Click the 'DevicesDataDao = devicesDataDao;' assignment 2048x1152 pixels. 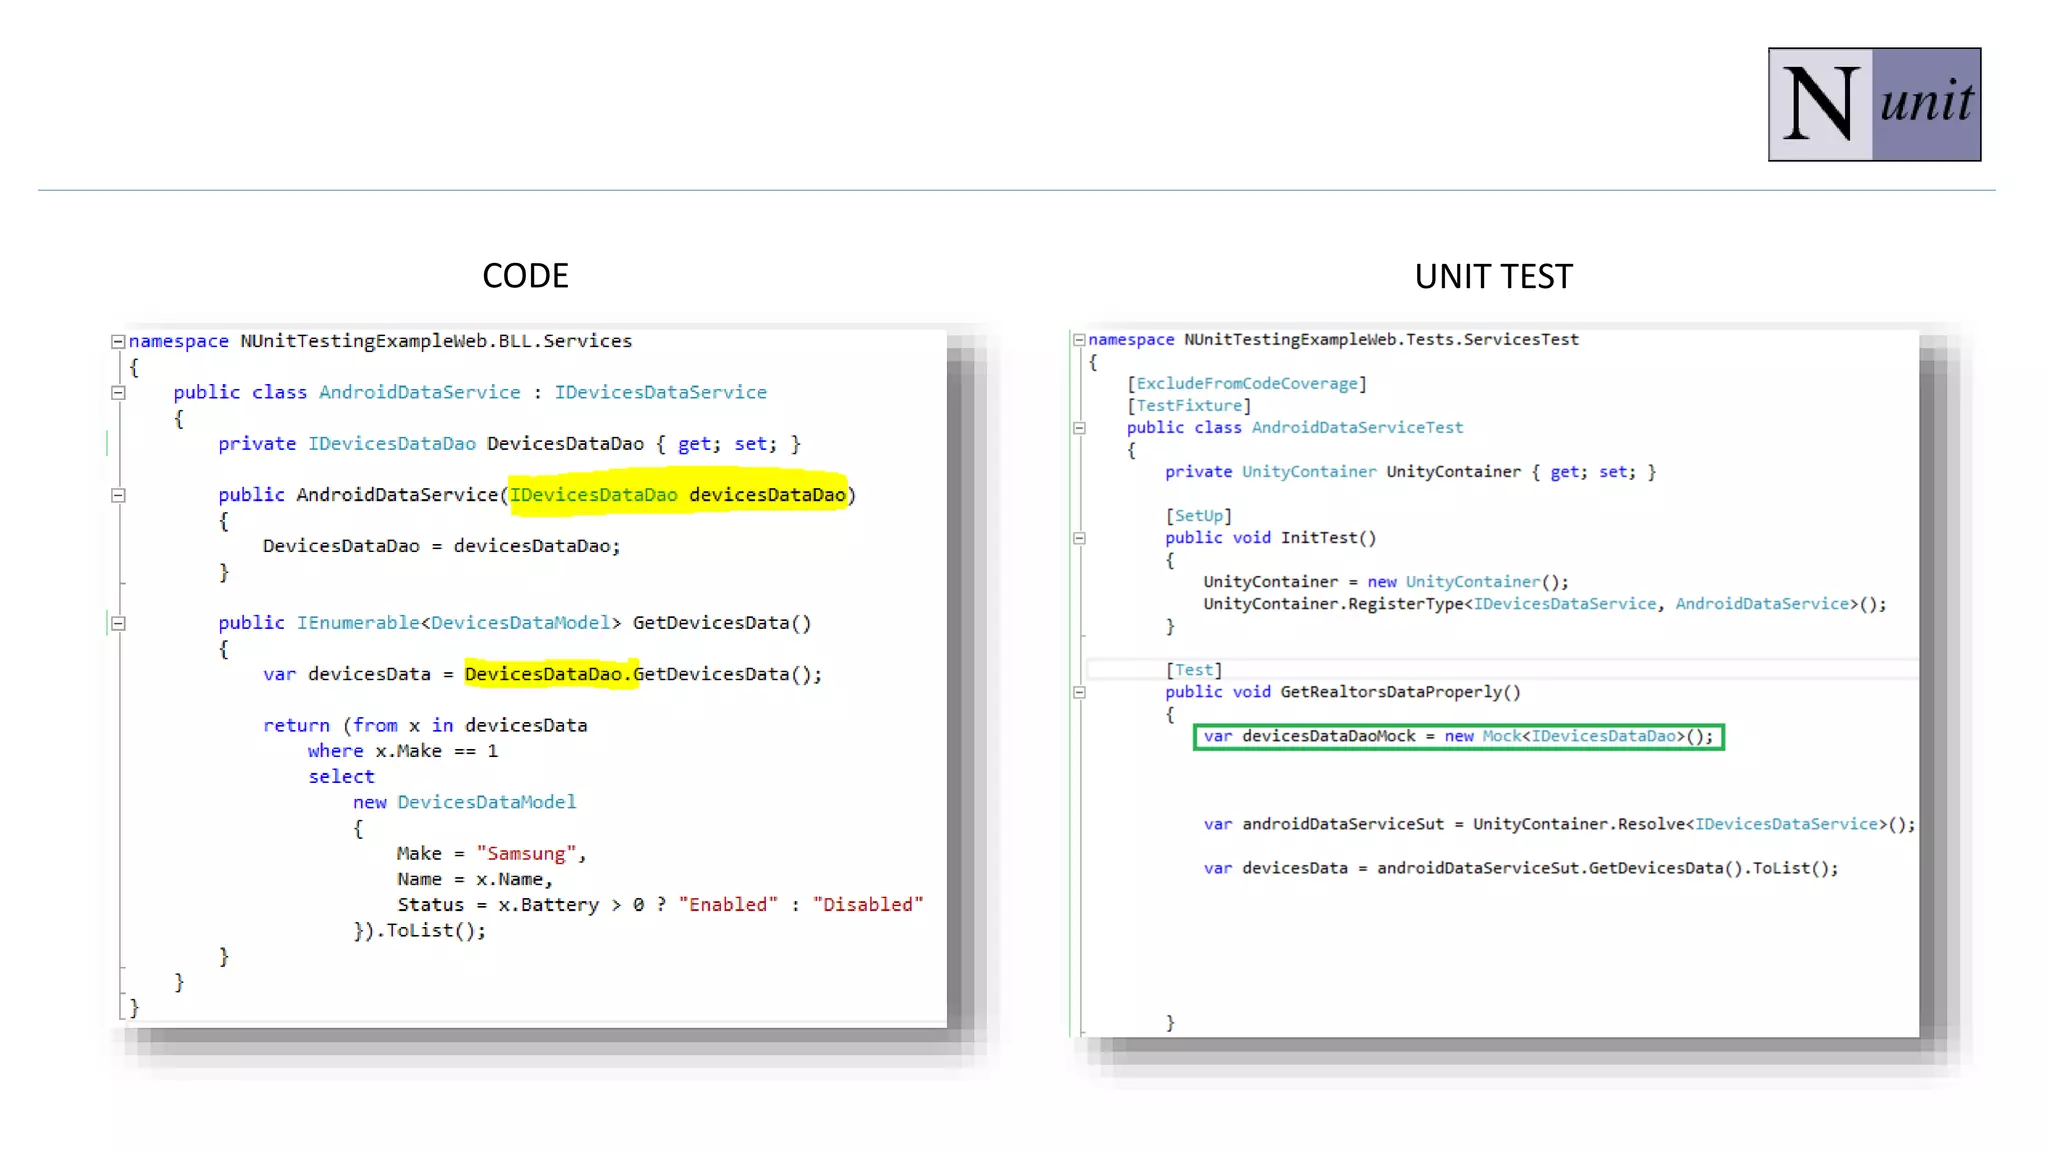442,546
